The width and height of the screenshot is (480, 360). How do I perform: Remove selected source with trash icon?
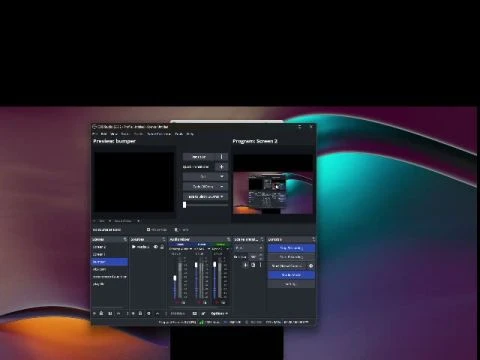[x=140, y=314]
